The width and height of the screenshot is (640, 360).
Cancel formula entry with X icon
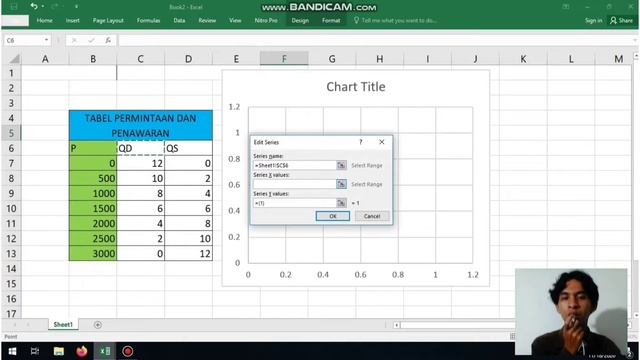[x=74, y=40]
